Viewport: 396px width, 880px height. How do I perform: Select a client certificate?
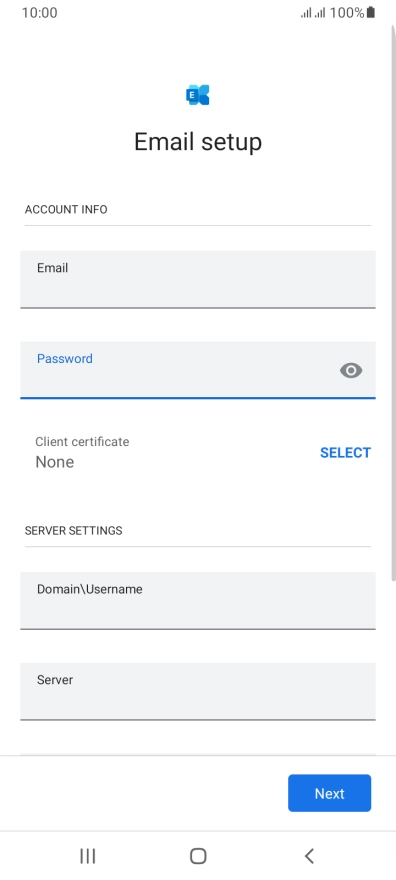click(345, 453)
